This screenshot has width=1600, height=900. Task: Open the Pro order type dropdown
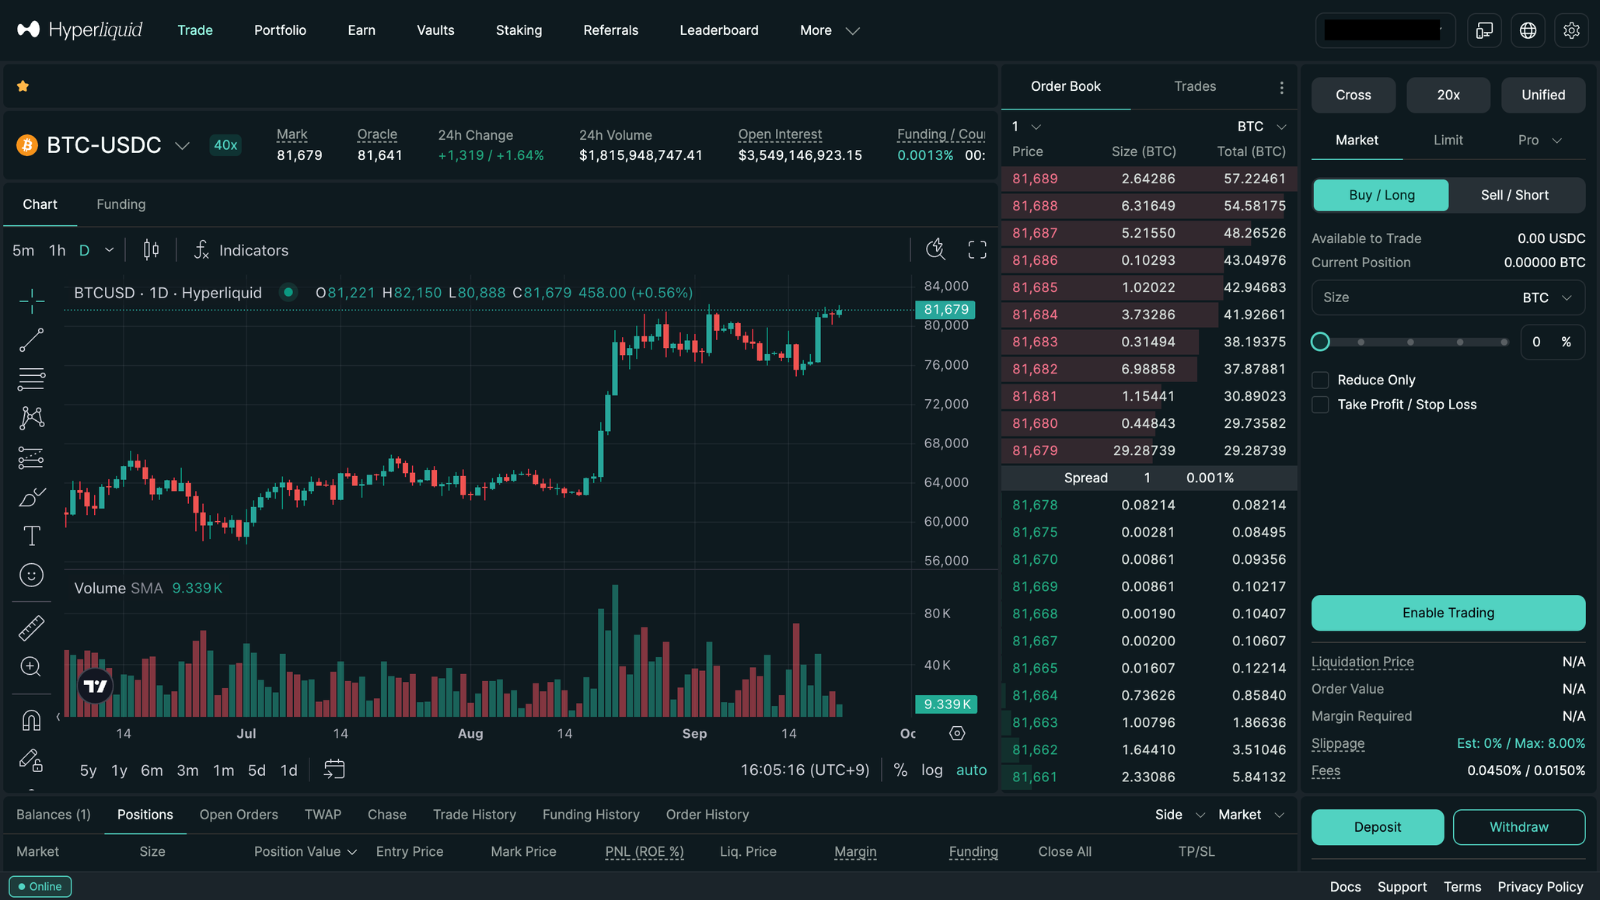pos(1540,140)
